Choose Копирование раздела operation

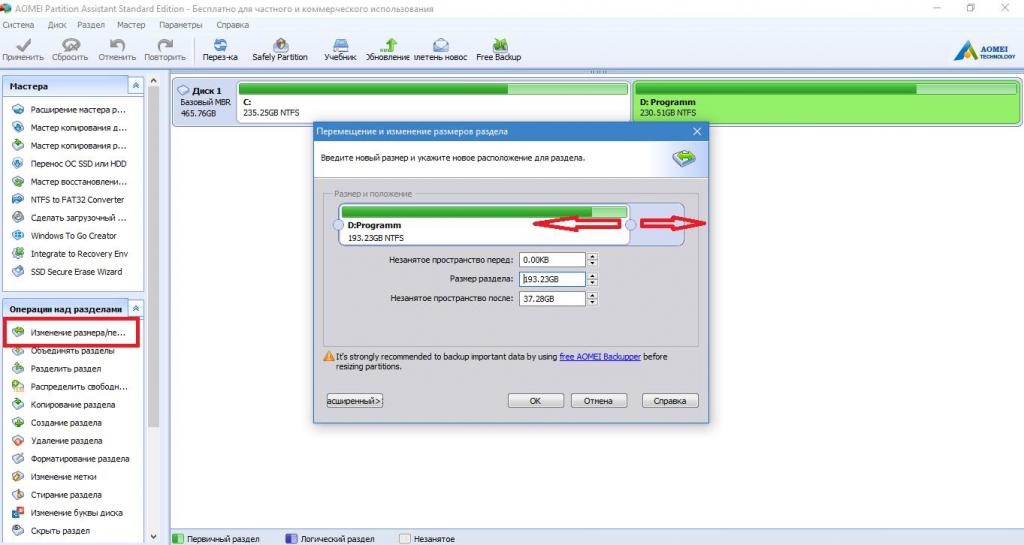(x=63, y=405)
